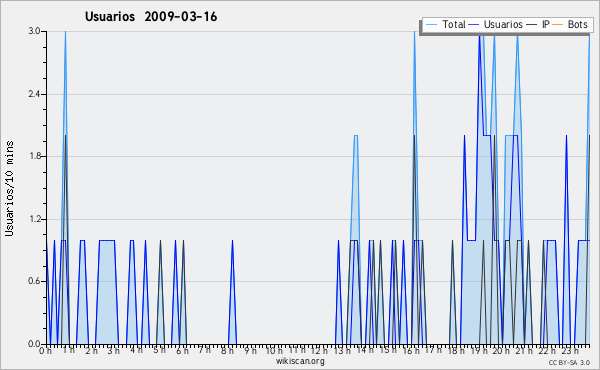The image size is (600, 370).
Task: Click the '16 h' x-axis label
Action: (x=411, y=351)
